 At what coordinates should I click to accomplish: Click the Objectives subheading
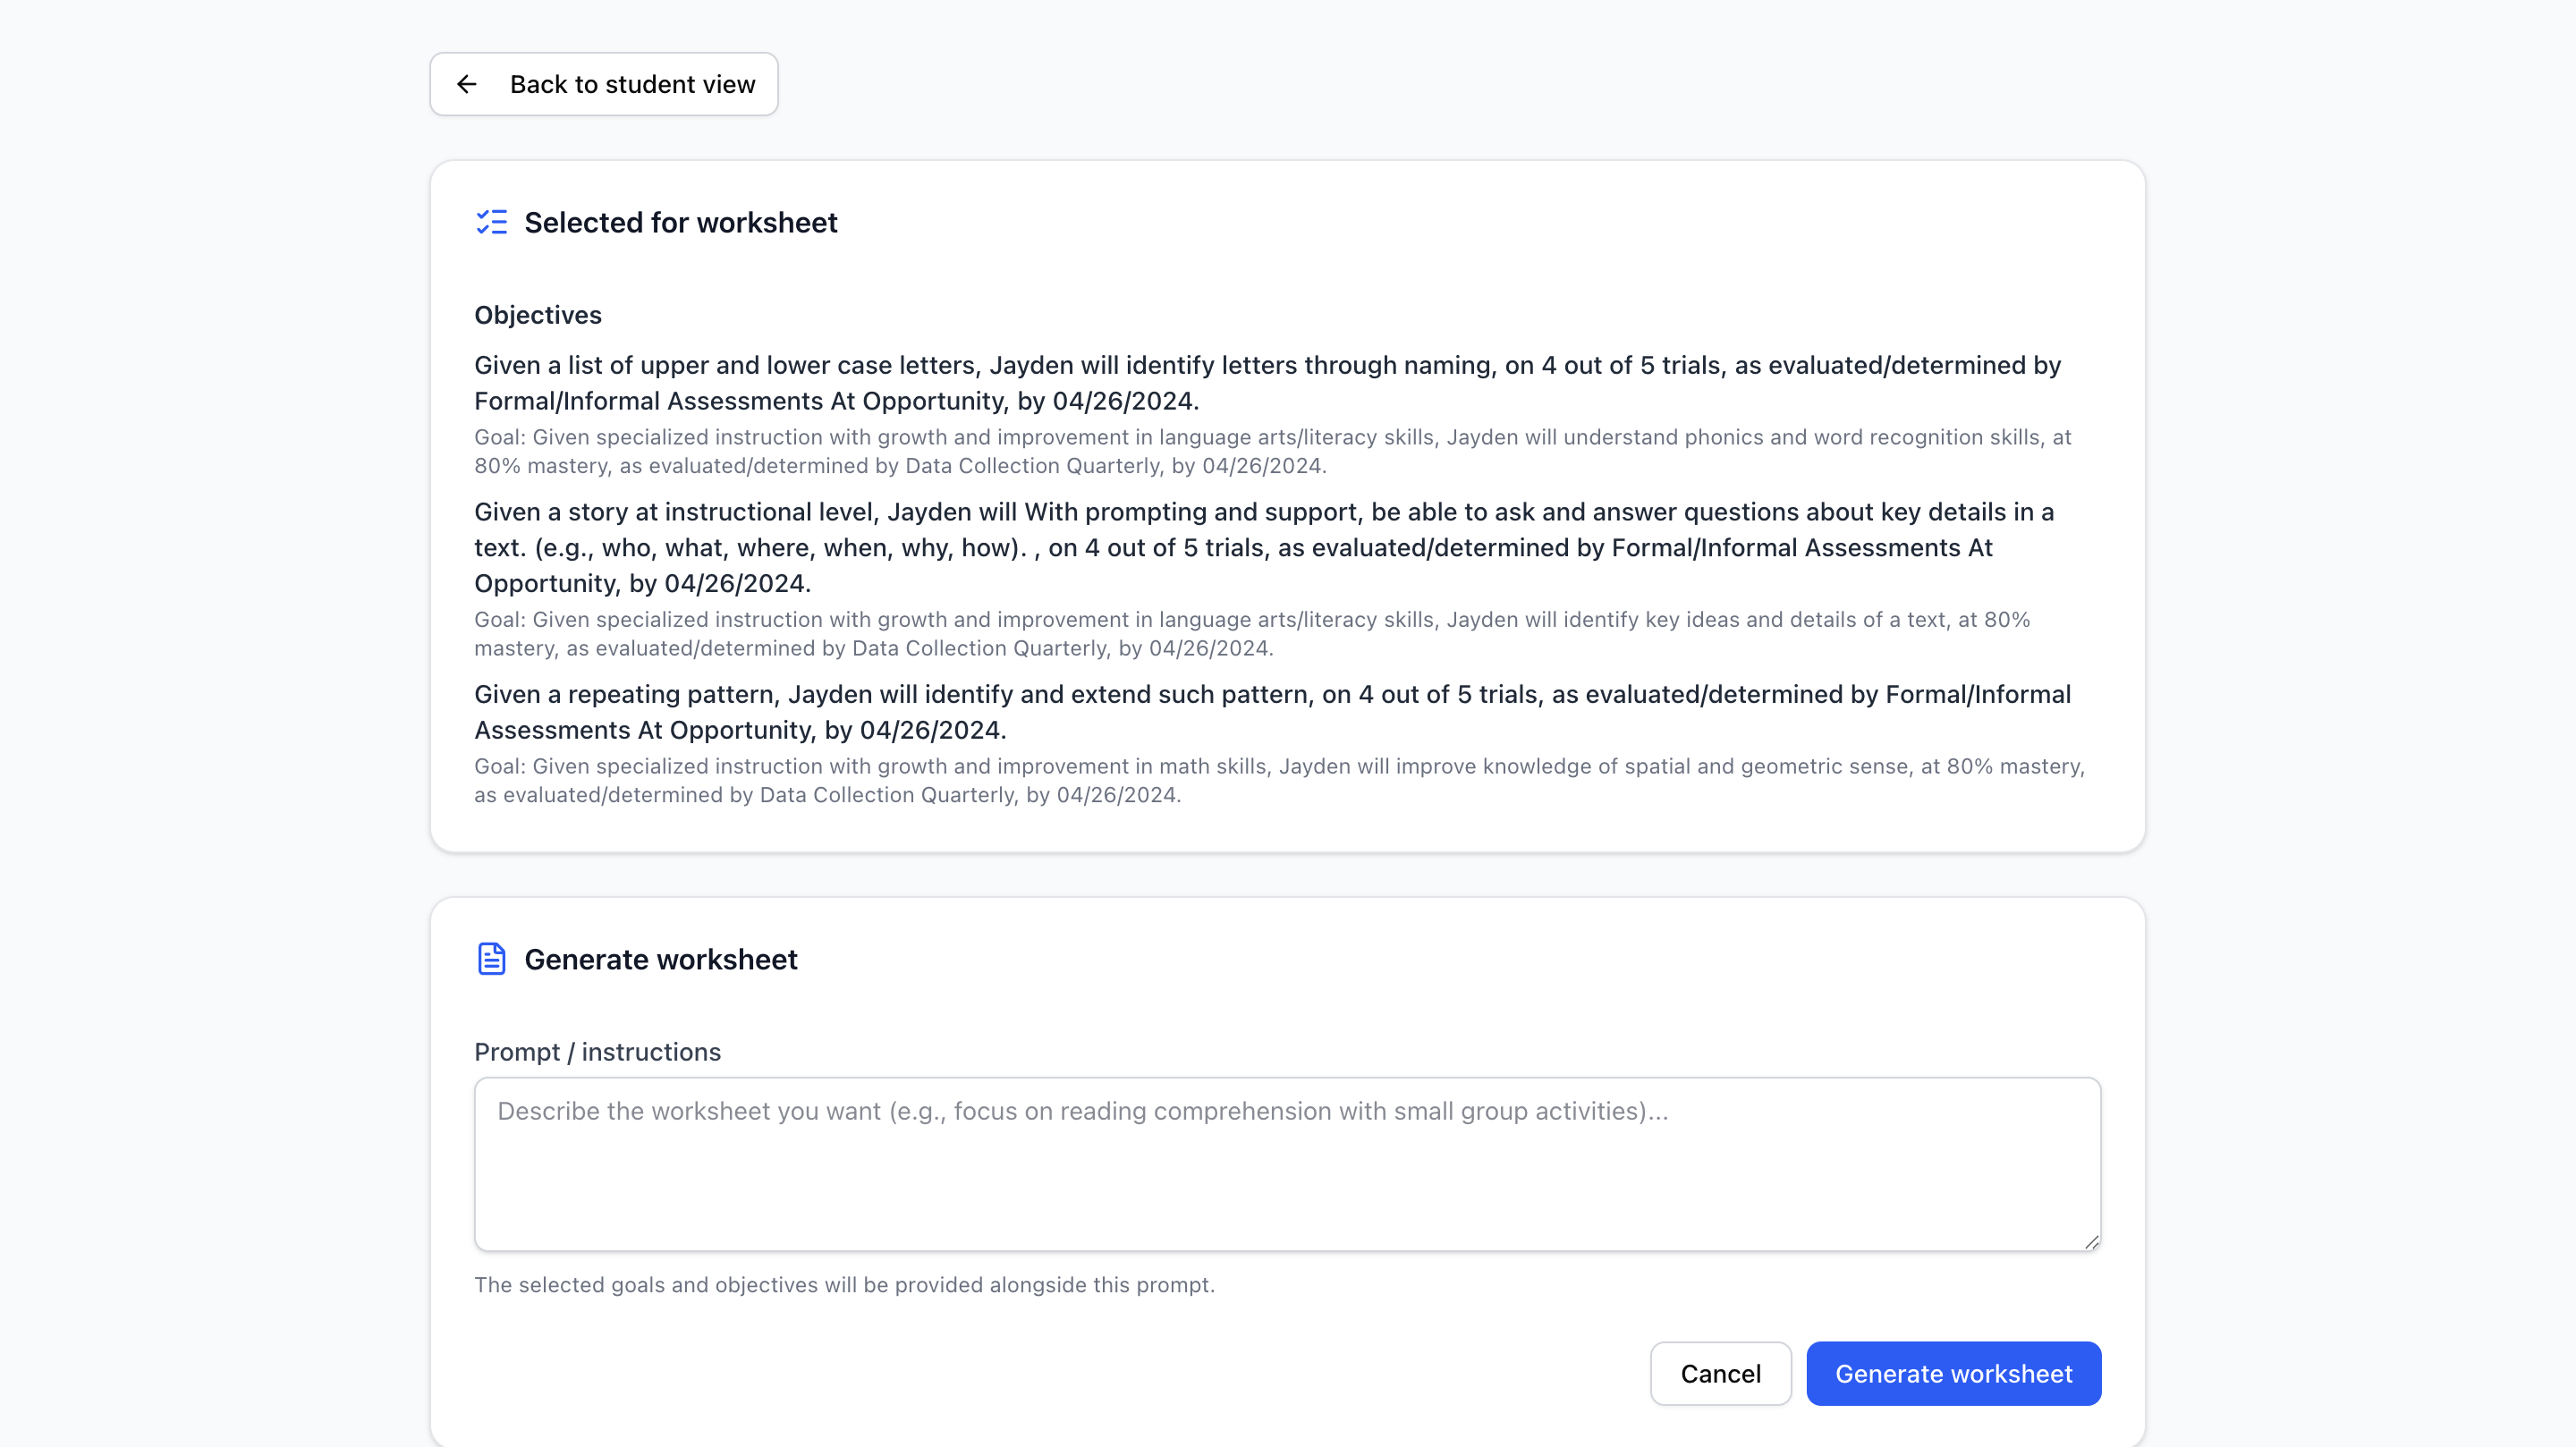pyautogui.click(x=537, y=315)
